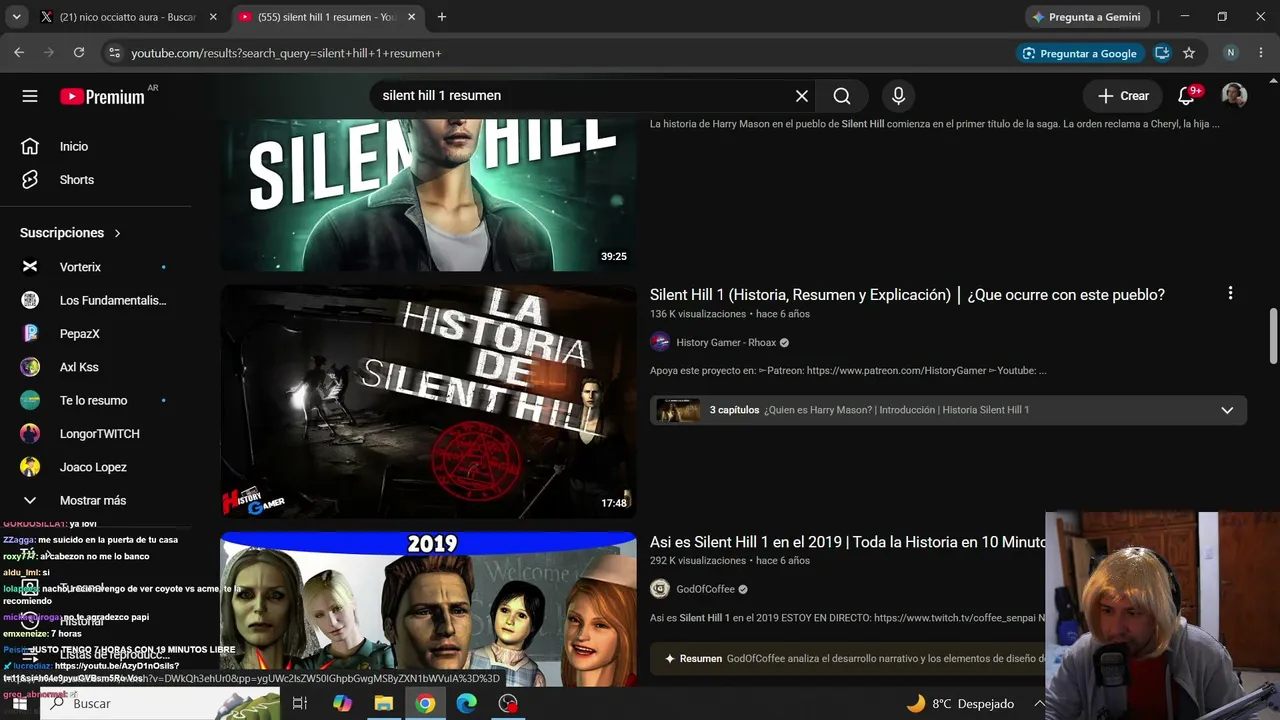The height and width of the screenshot is (720, 1280).
Task: Bookmark this page with the star
Action: tap(1189, 53)
